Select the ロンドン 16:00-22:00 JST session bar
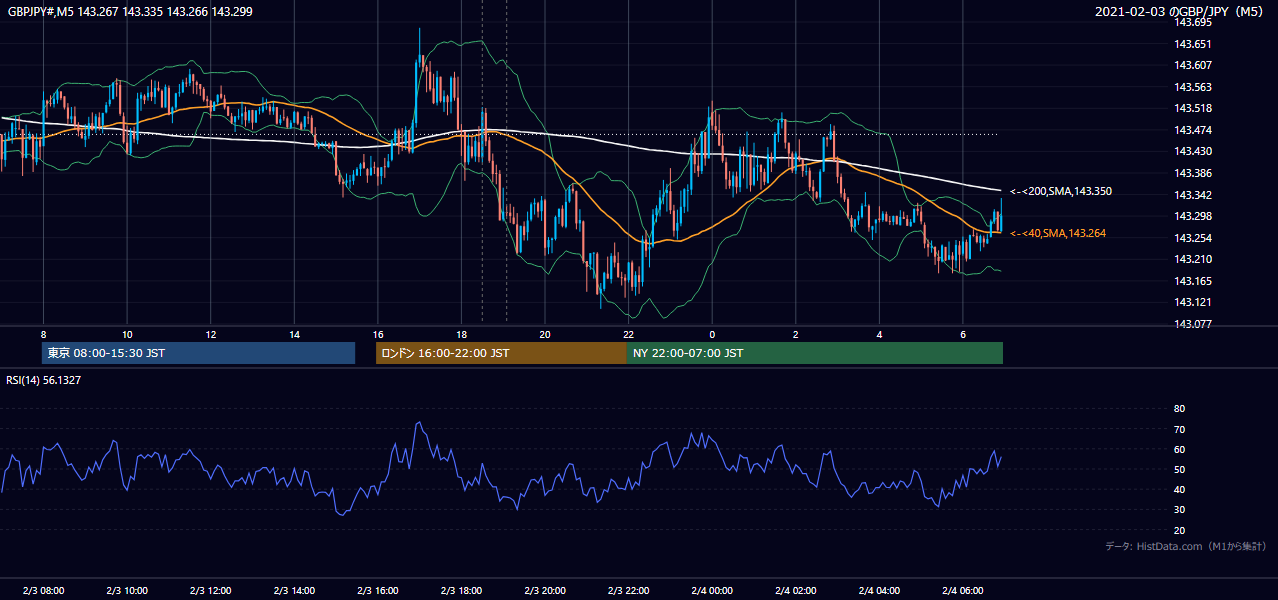 (x=501, y=353)
